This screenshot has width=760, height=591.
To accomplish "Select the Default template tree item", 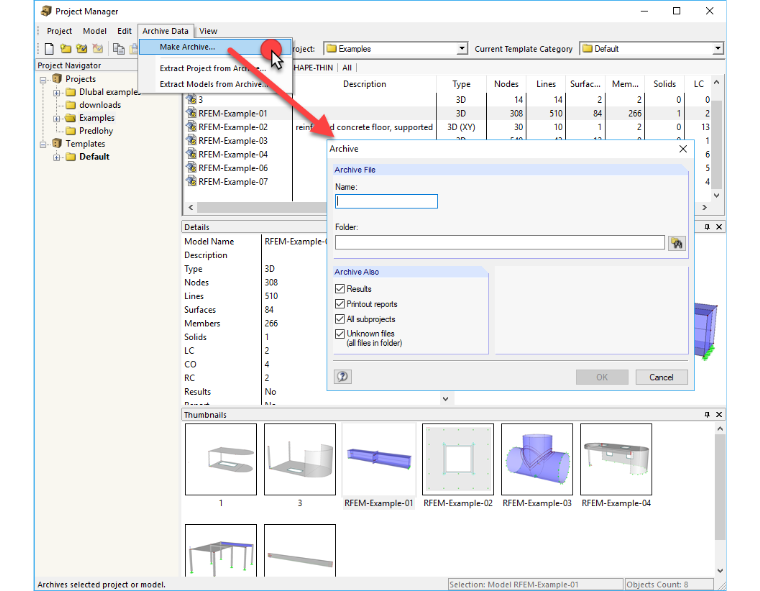I will [x=94, y=157].
